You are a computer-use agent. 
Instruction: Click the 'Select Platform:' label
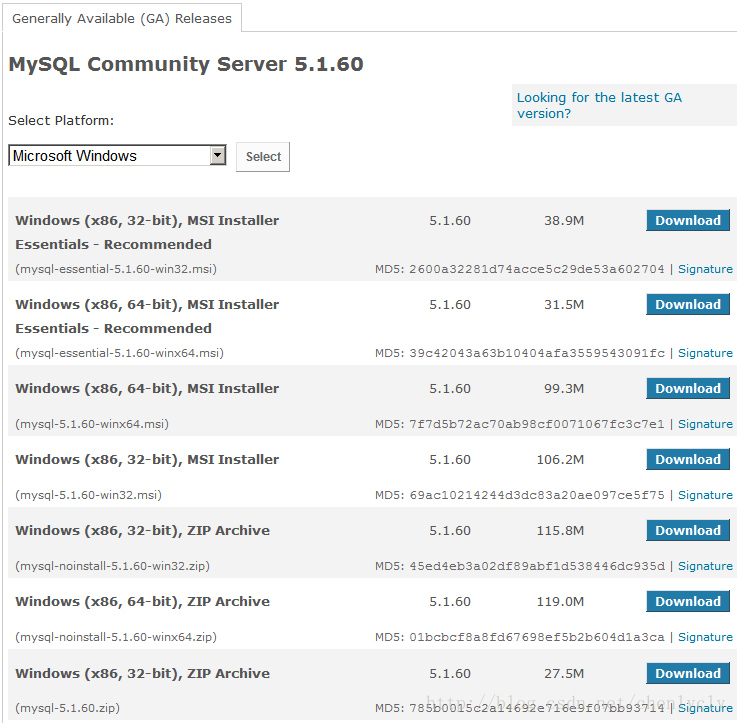61,121
